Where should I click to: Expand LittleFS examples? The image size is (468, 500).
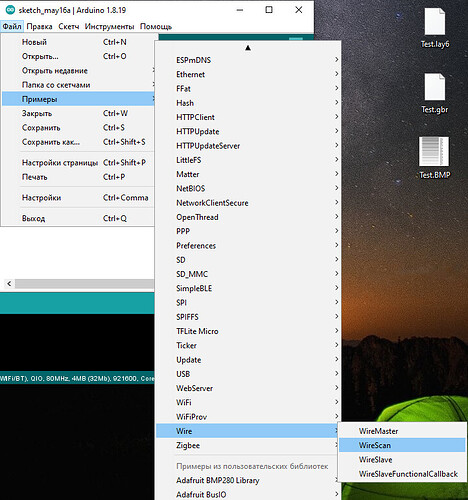pyautogui.click(x=248, y=160)
